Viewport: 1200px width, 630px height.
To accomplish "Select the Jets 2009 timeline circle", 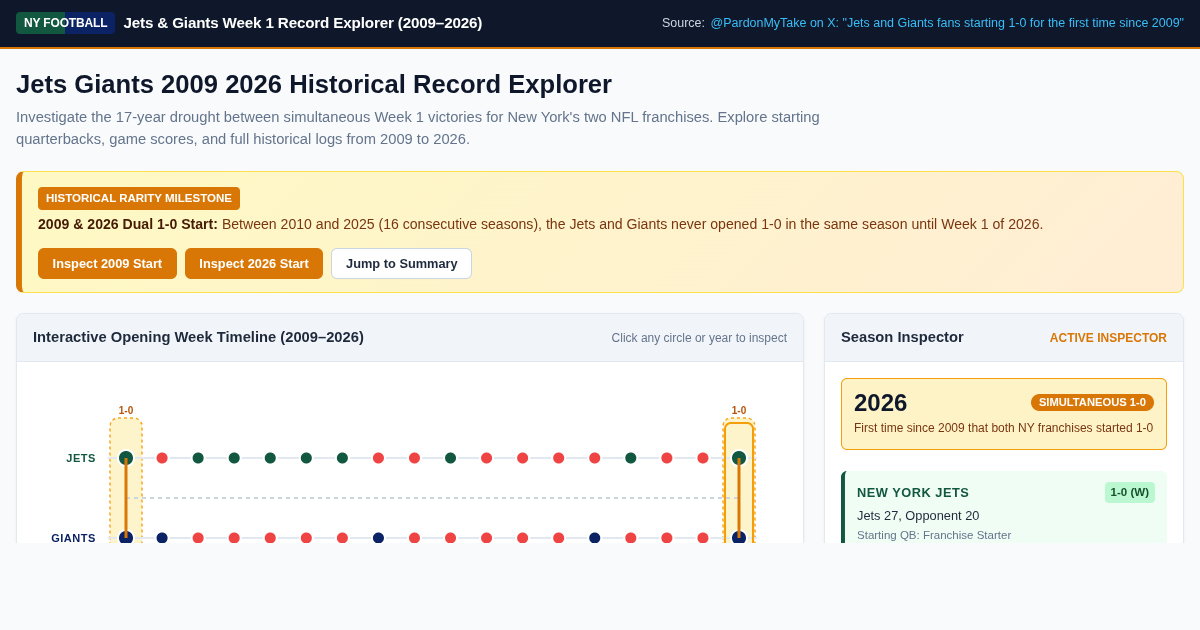I will [x=126, y=458].
